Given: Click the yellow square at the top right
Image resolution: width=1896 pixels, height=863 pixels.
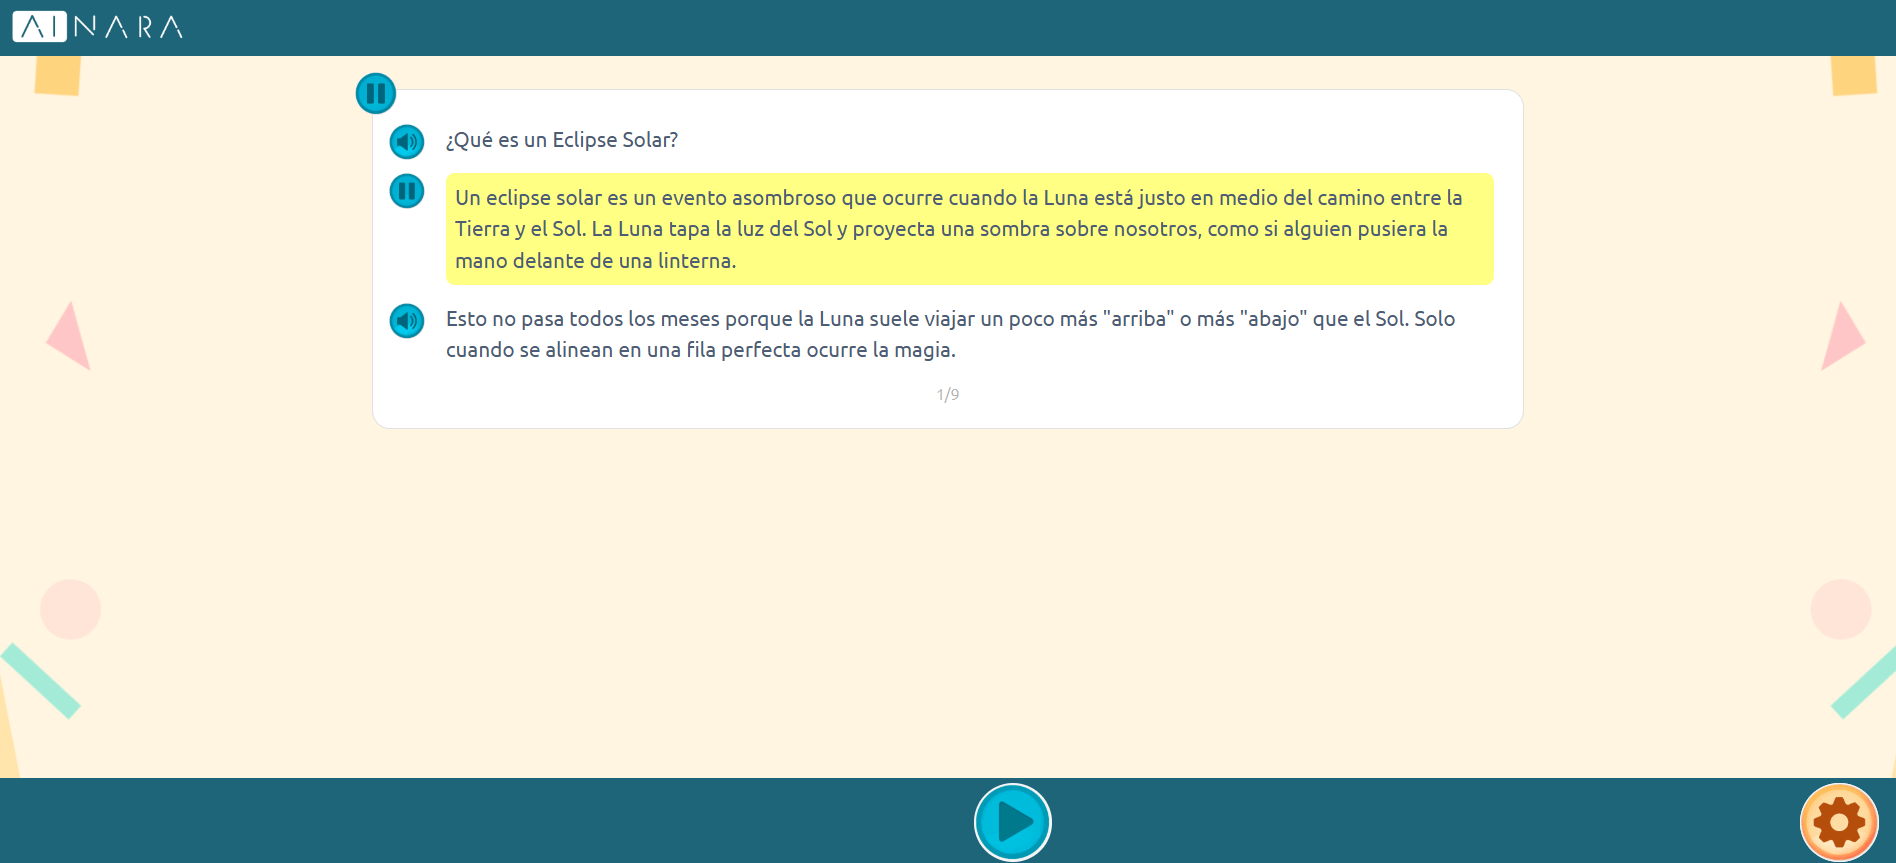Looking at the screenshot, I should point(1853,76).
